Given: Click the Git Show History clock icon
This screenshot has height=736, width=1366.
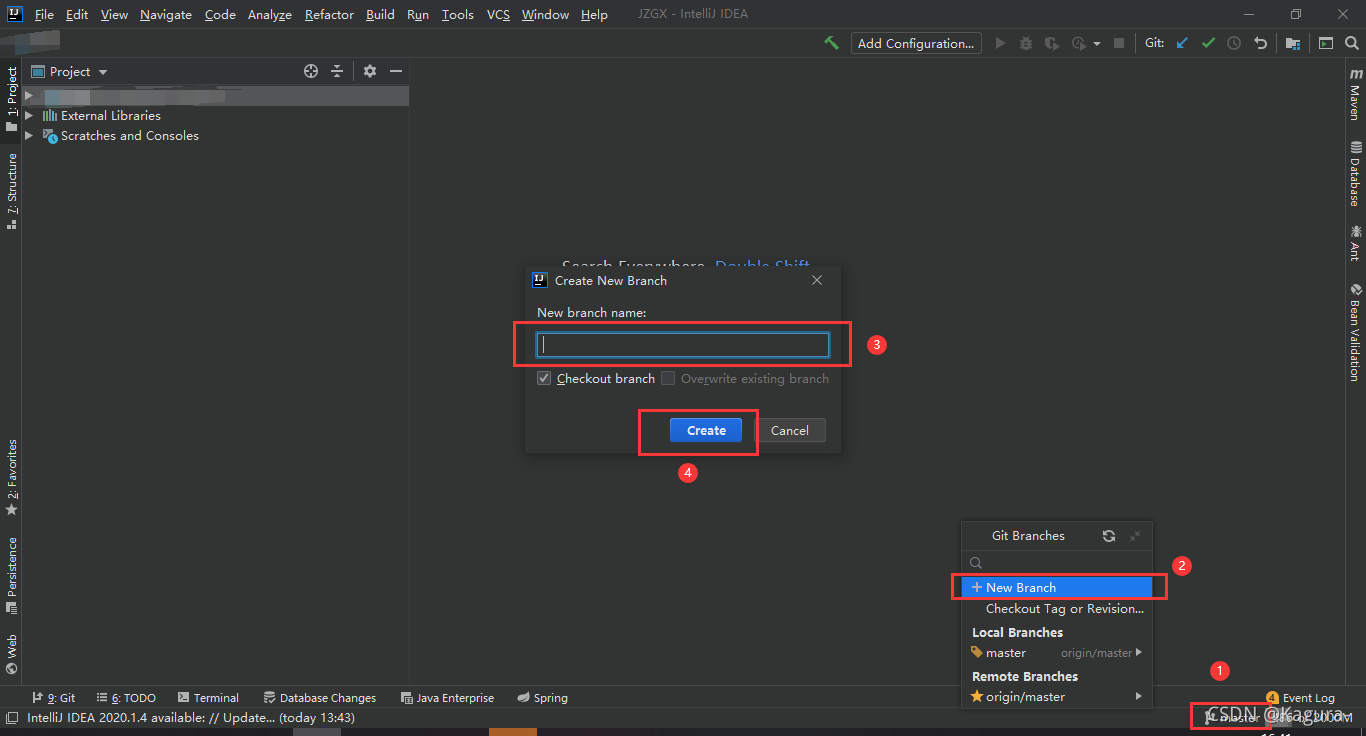Looking at the screenshot, I should coord(1234,43).
